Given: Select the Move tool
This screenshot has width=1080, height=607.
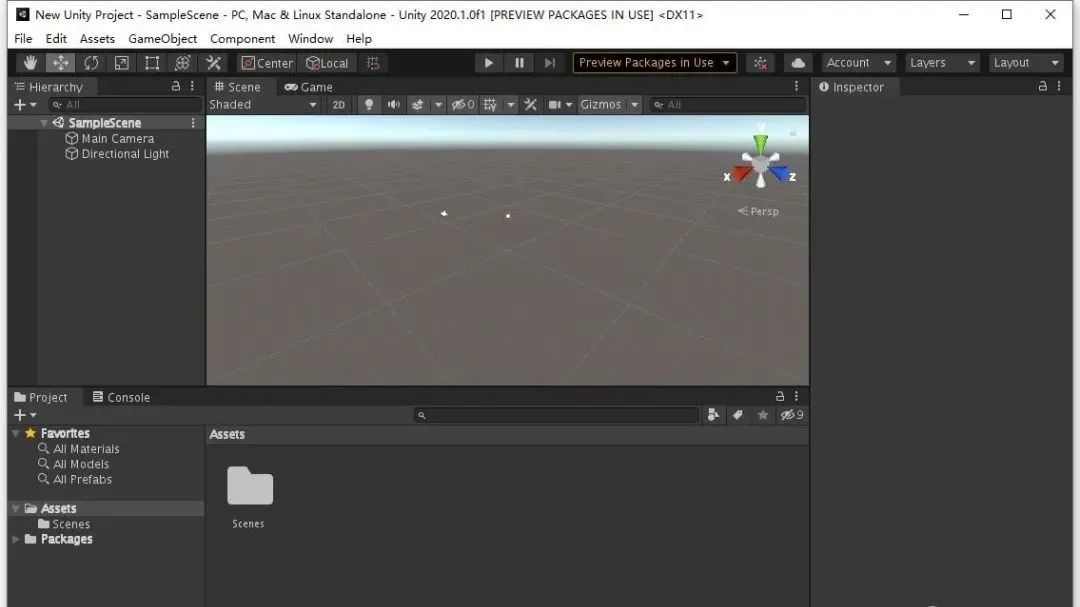Looking at the screenshot, I should tap(61, 62).
